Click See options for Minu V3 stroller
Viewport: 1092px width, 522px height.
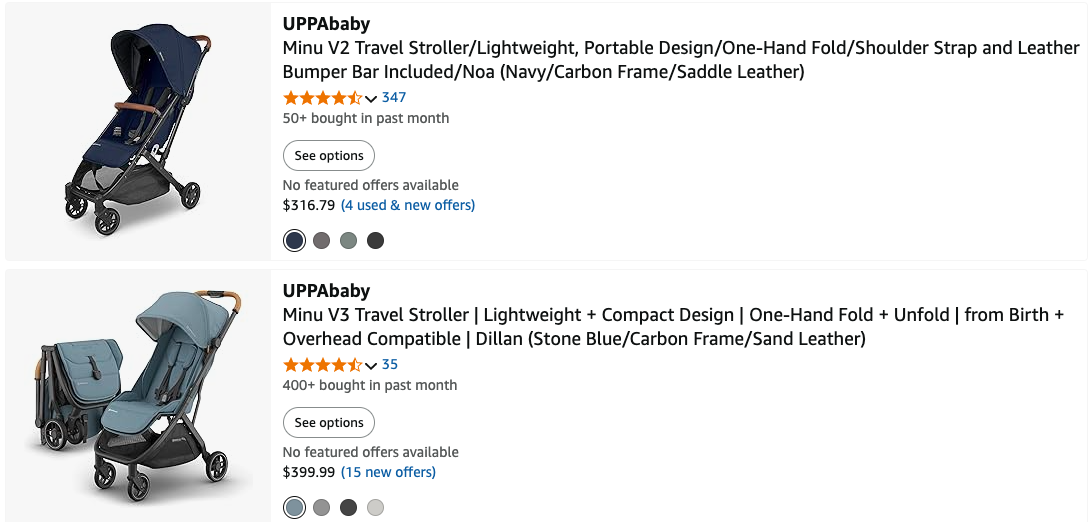[x=329, y=423]
